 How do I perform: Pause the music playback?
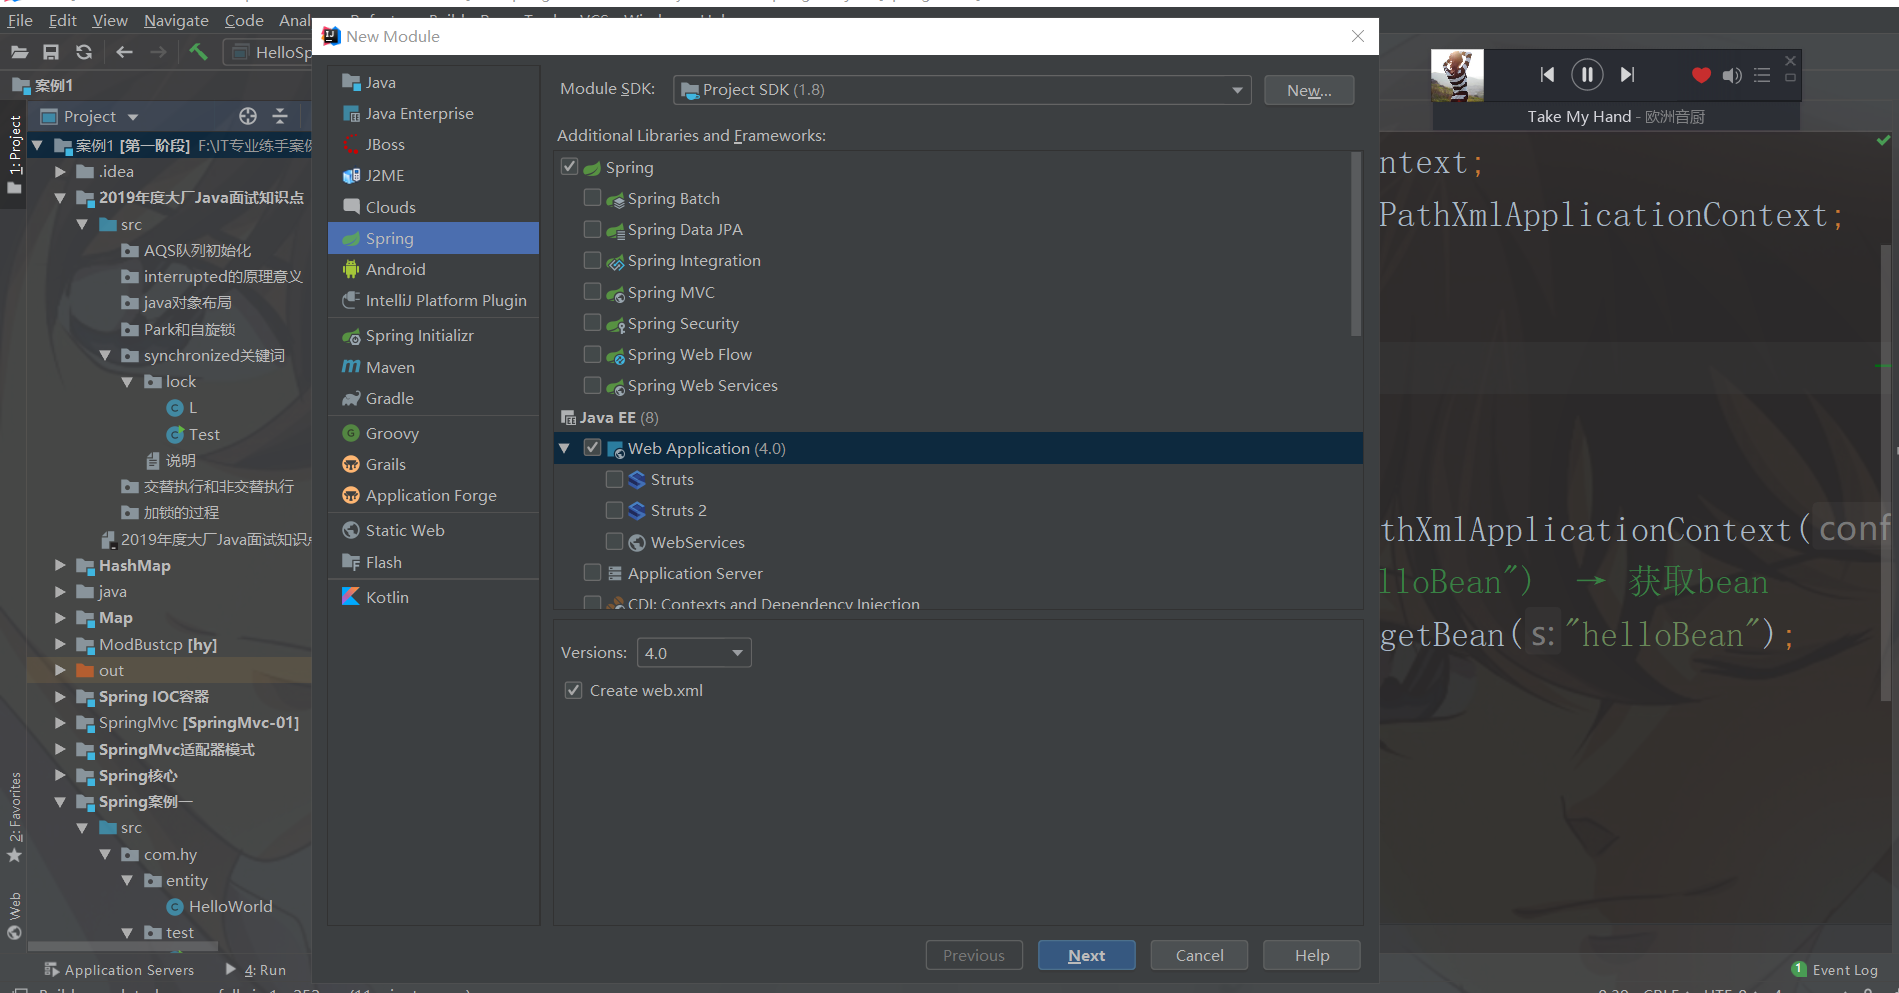(x=1587, y=75)
